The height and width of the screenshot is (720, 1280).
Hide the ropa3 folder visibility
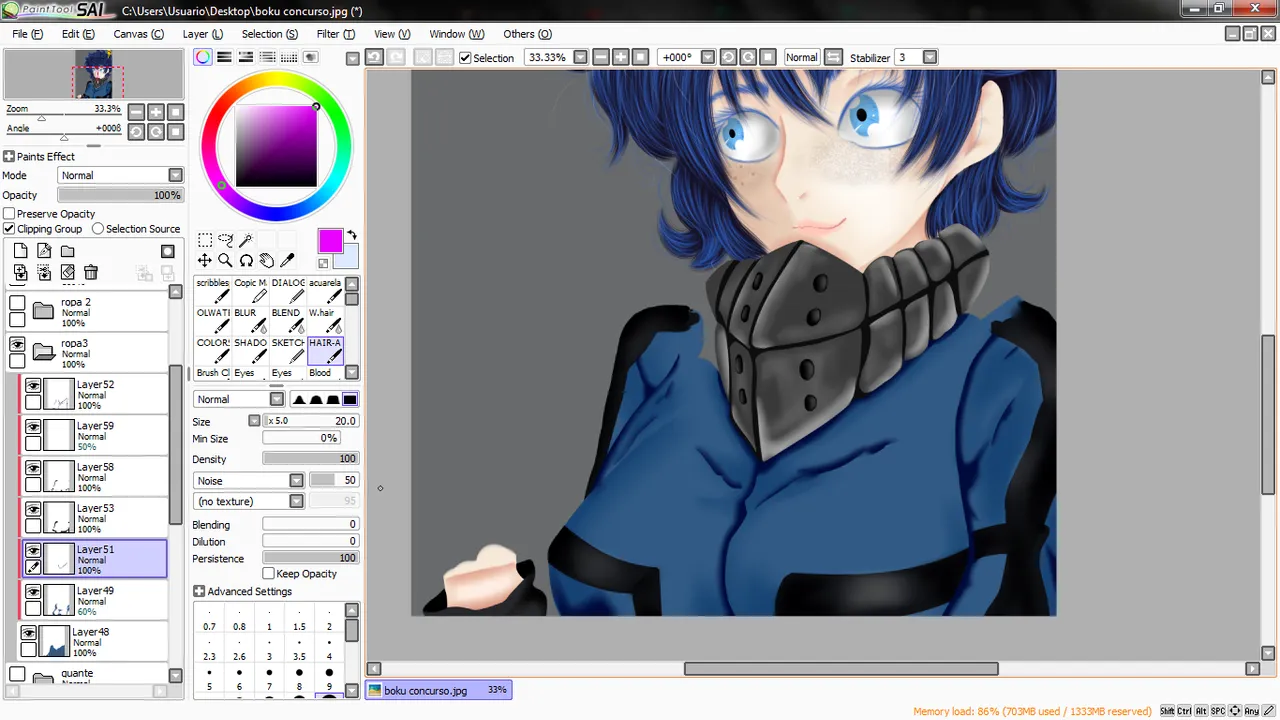(x=17, y=344)
